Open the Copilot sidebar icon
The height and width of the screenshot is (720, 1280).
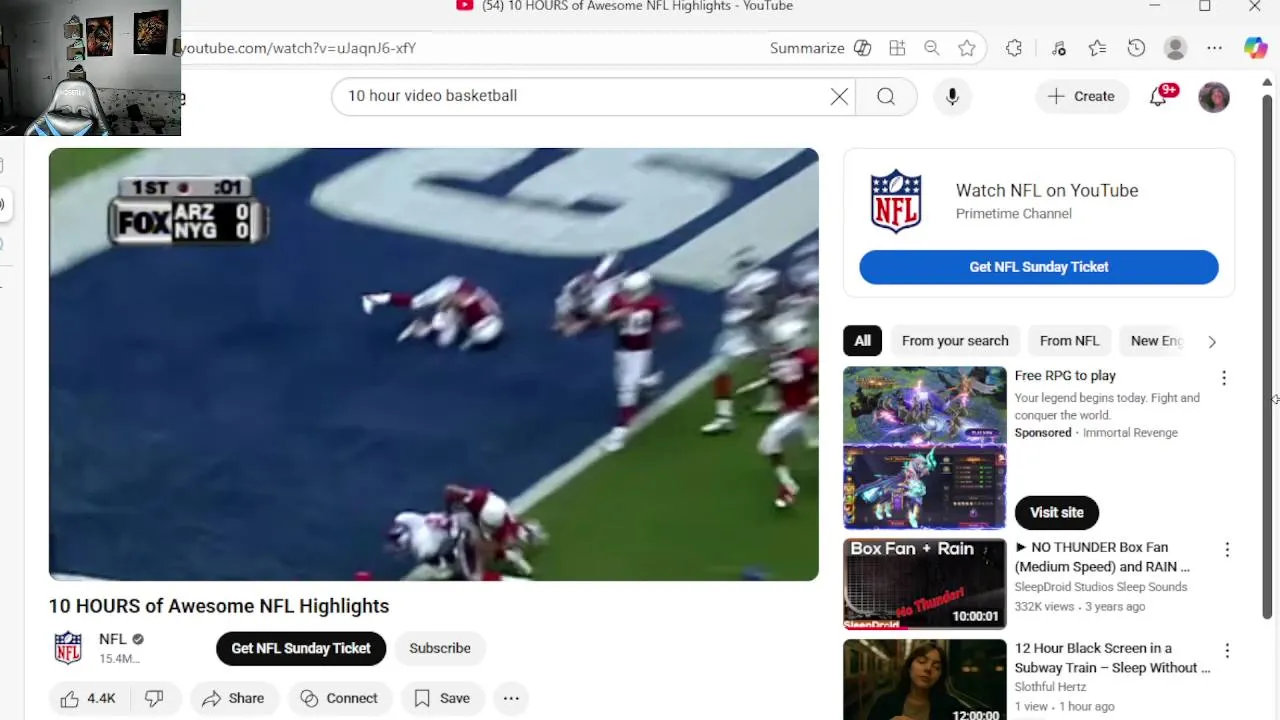coord(1255,48)
